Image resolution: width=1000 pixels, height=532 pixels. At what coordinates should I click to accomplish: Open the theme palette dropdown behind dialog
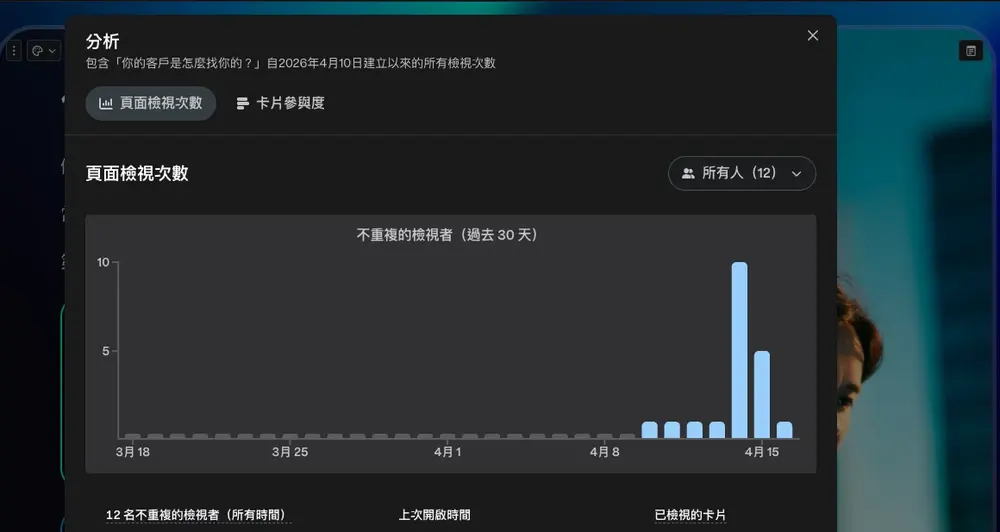[44, 51]
